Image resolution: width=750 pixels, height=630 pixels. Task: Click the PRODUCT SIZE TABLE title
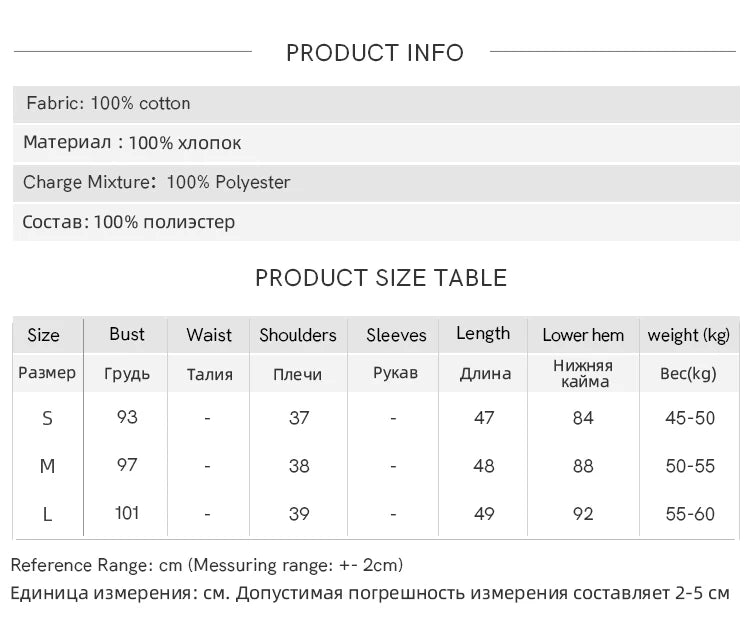coord(381,278)
